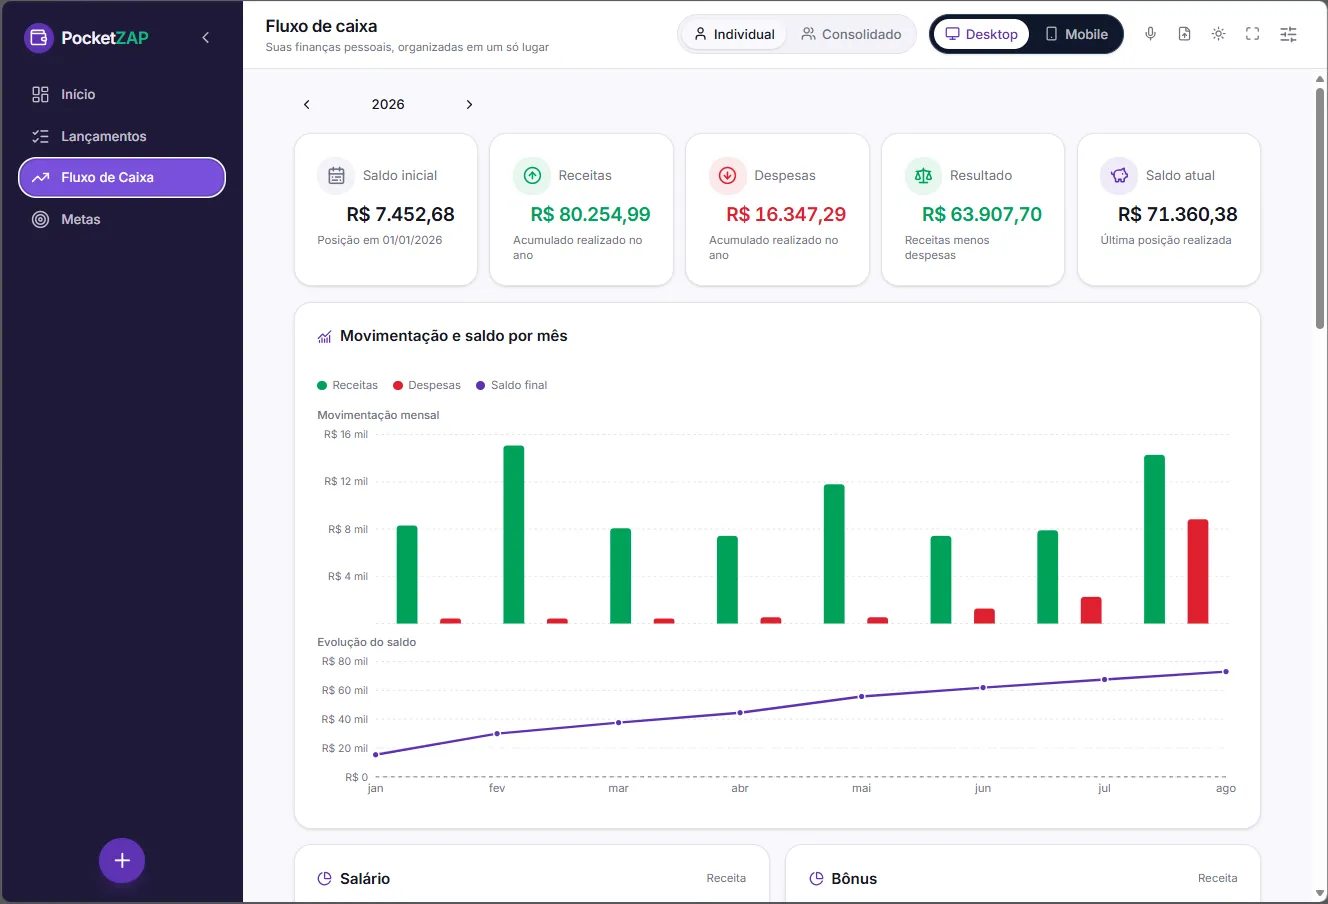Click the year label 2026

tap(388, 104)
